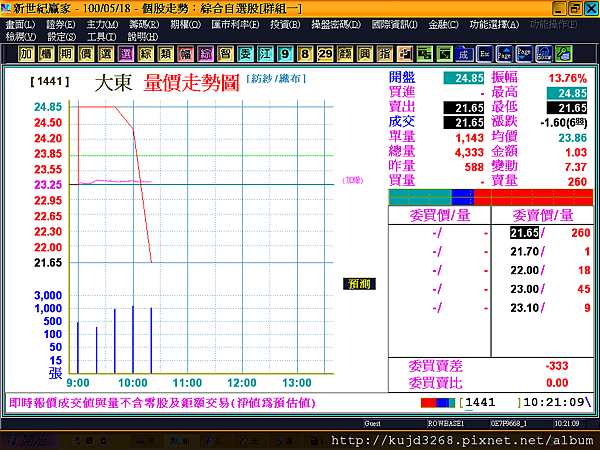The image size is (600, 450).
Task: Click the Home toolbar icon
Action: click(x=544, y=54)
